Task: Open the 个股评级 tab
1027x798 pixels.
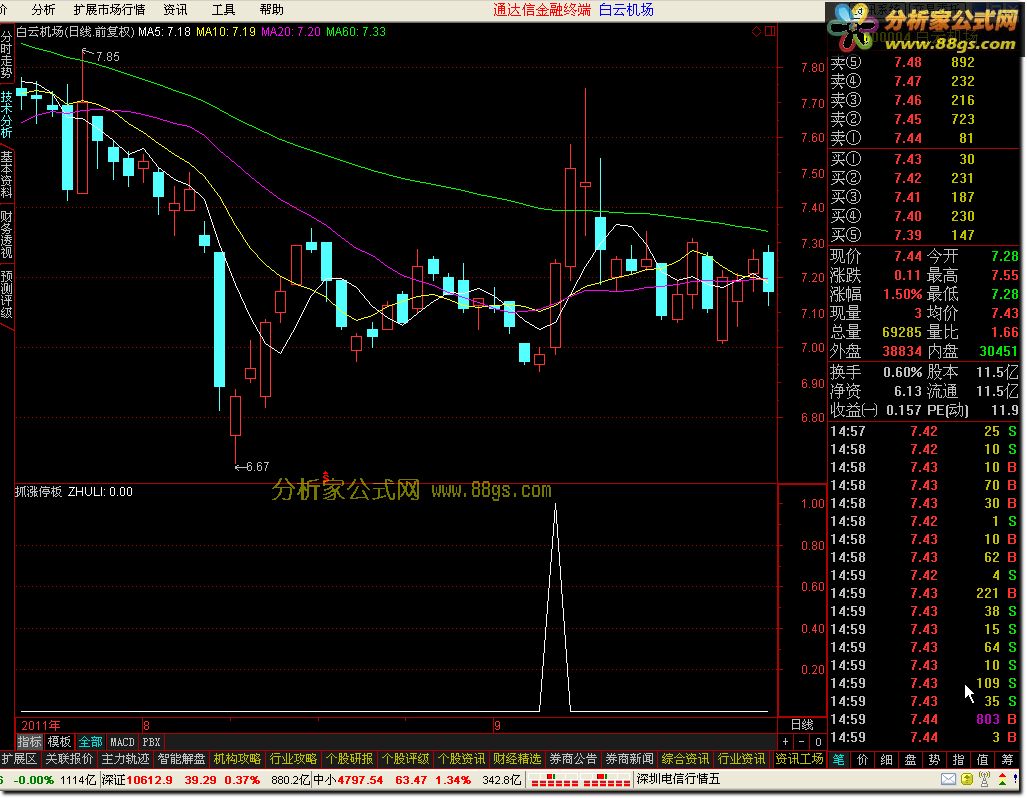Action: click(405, 759)
